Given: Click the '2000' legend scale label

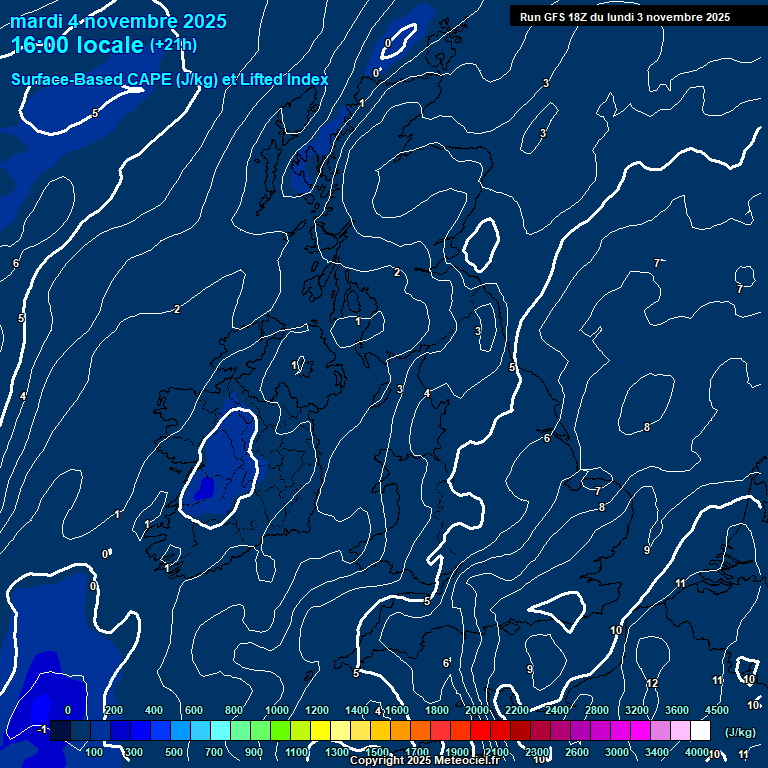Looking at the screenshot, I should pos(477,710).
